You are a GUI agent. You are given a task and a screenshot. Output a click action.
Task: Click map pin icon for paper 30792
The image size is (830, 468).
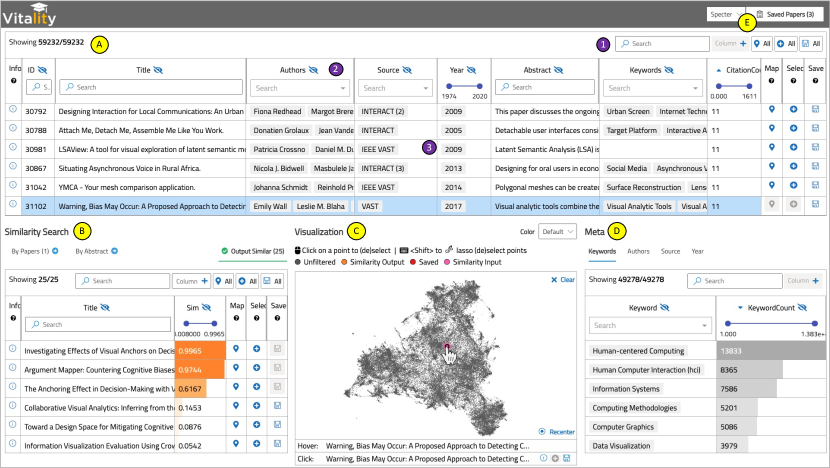(x=772, y=109)
